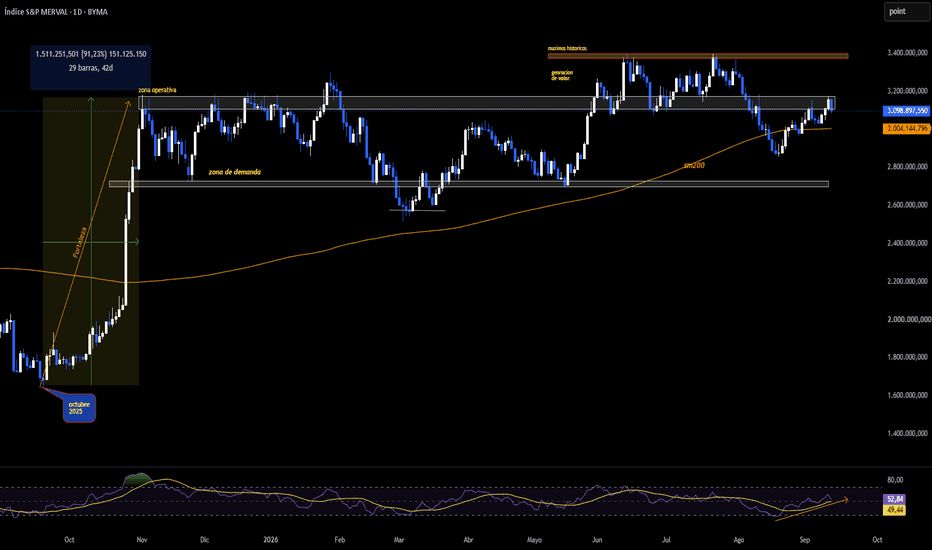This screenshot has width=932, height=550.
Task: Click the "2026" label on time axis
Action: pyautogui.click(x=270, y=540)
